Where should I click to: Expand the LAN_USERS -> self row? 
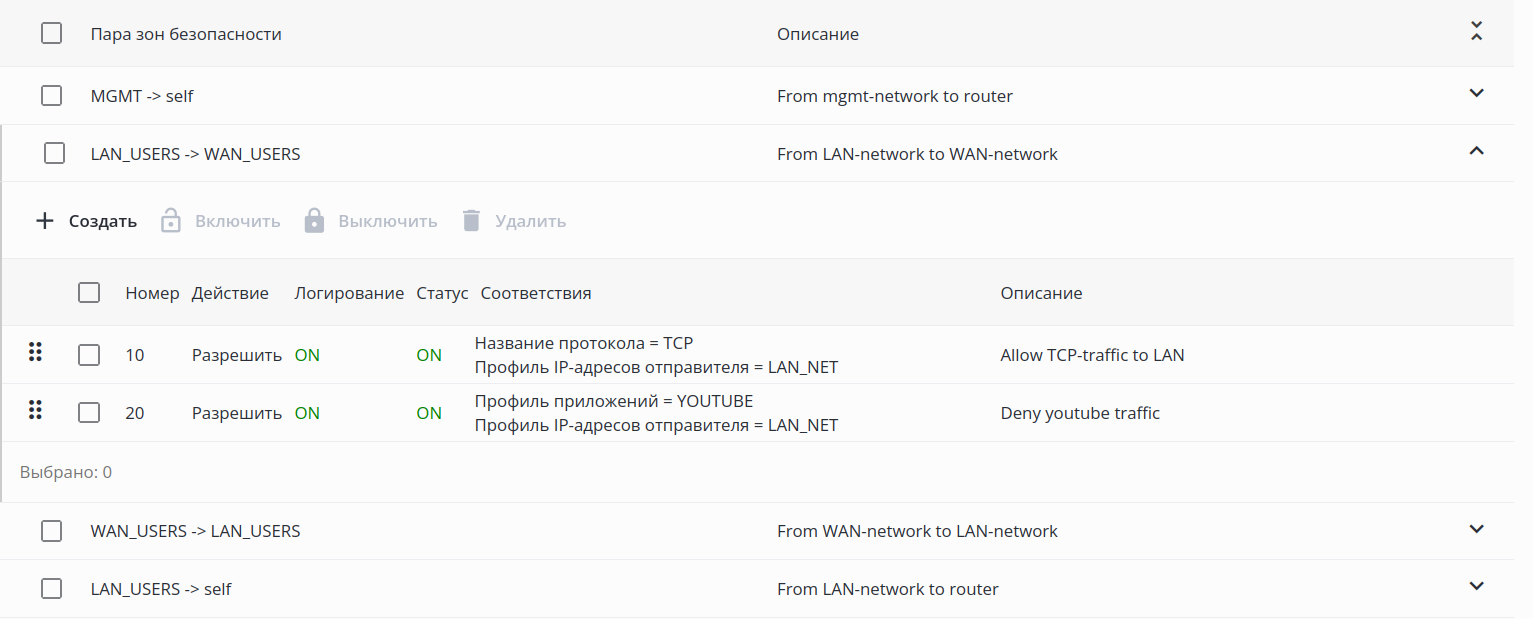1476,586
